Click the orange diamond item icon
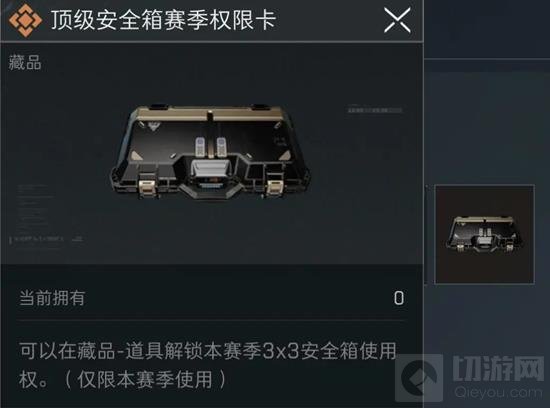Screen dimensions: 550x408 (25, 20)
